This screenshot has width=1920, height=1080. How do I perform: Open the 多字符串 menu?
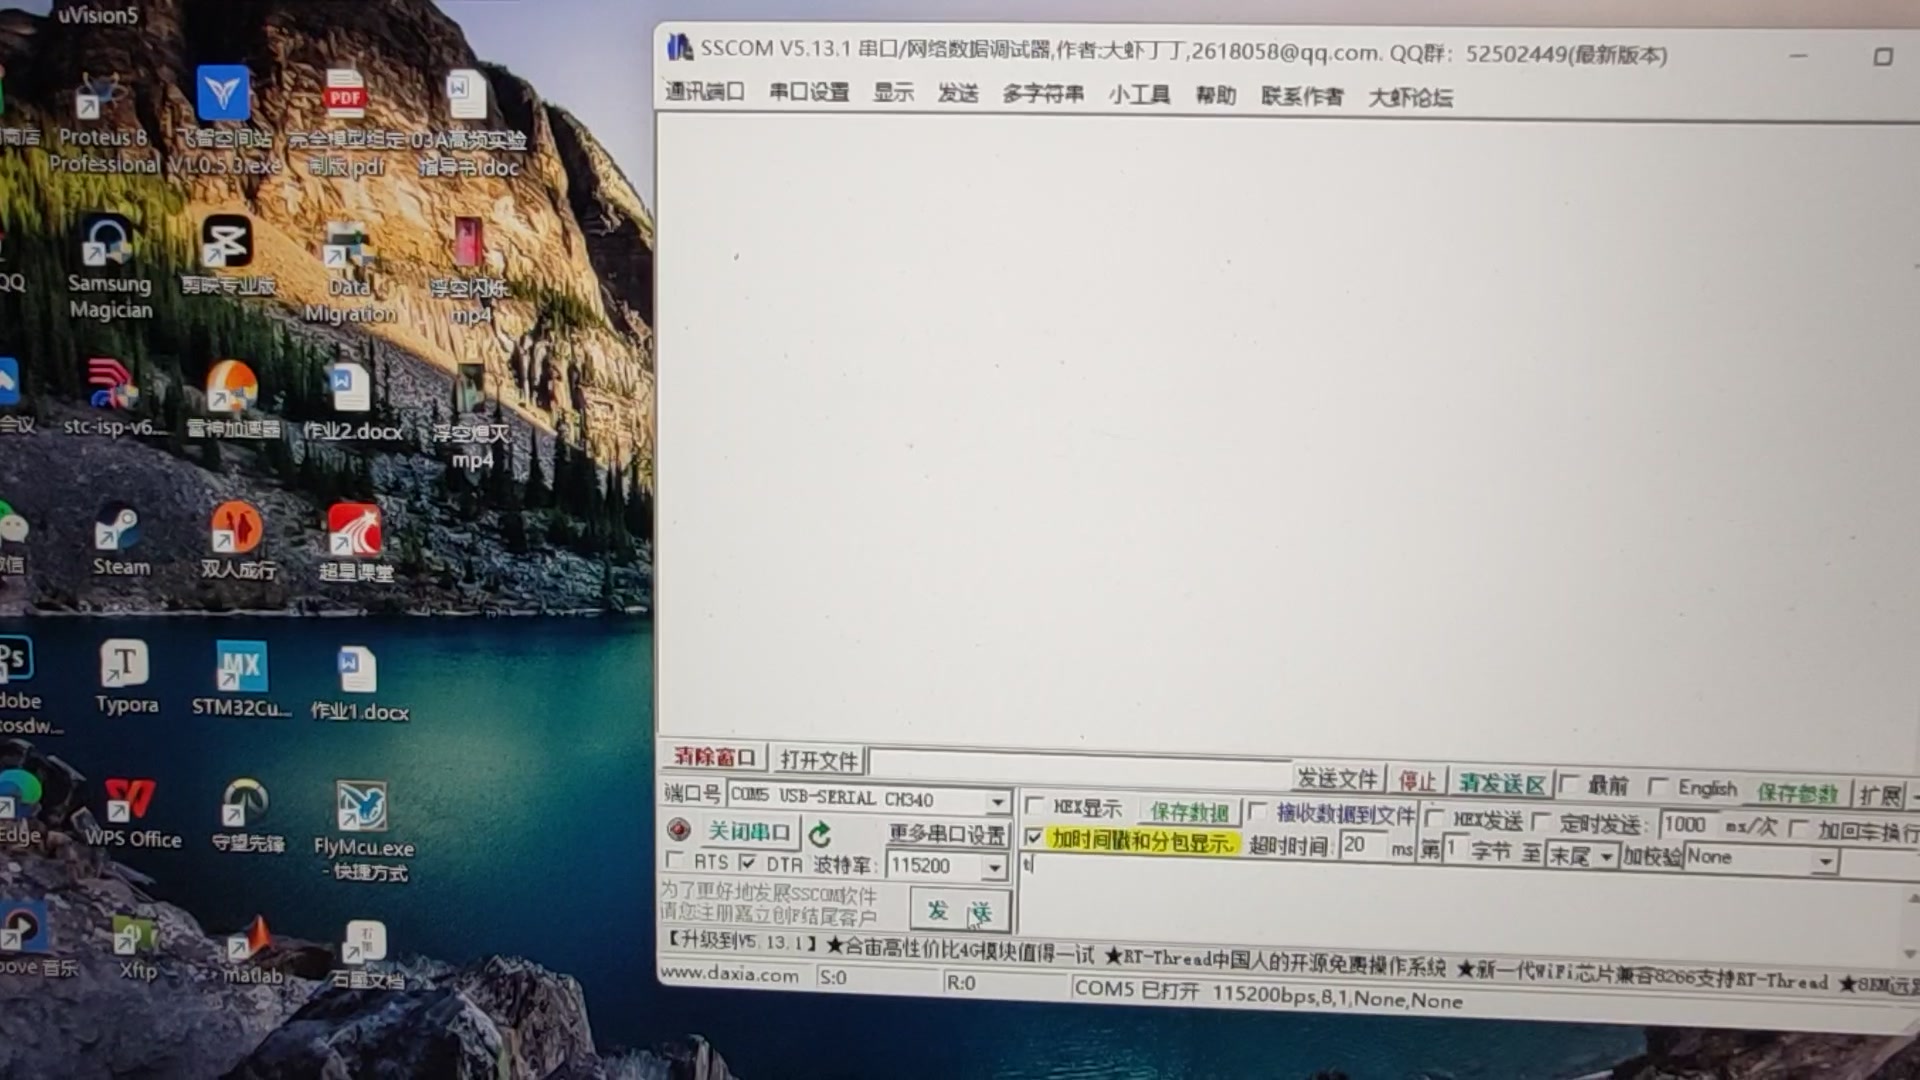(x=1042, y=94)
